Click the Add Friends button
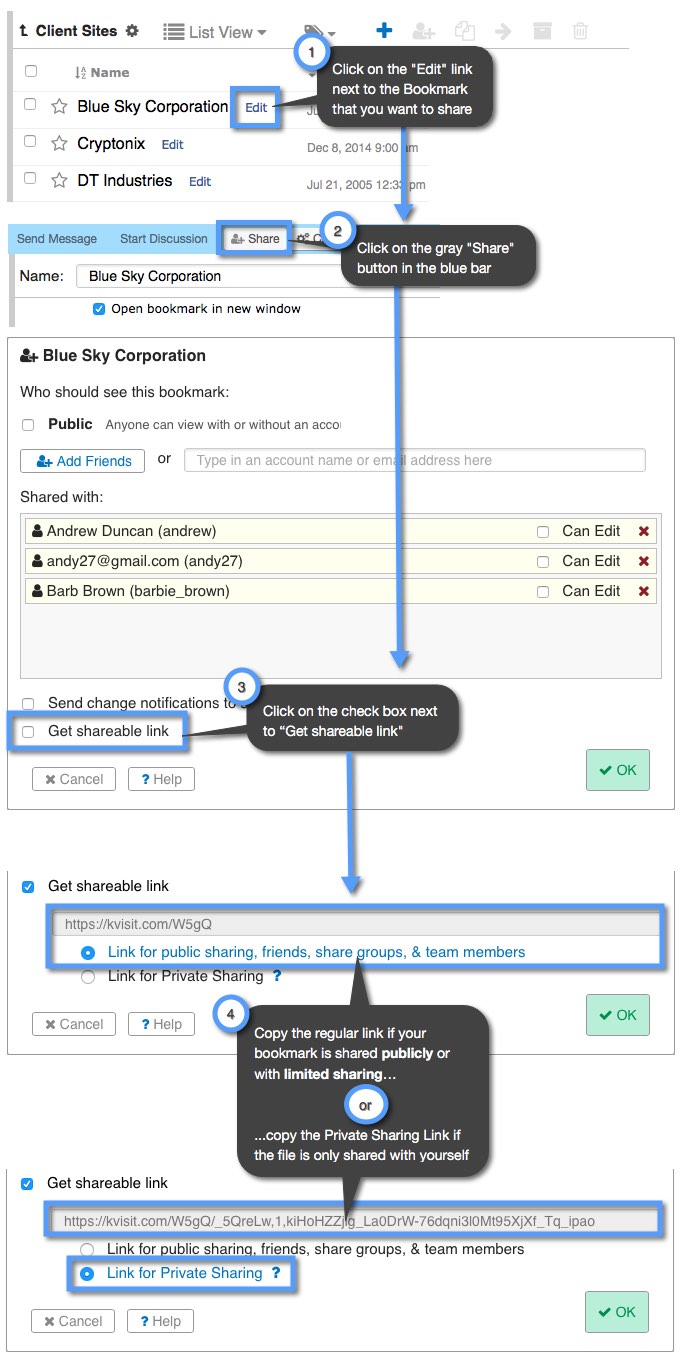 82,460
